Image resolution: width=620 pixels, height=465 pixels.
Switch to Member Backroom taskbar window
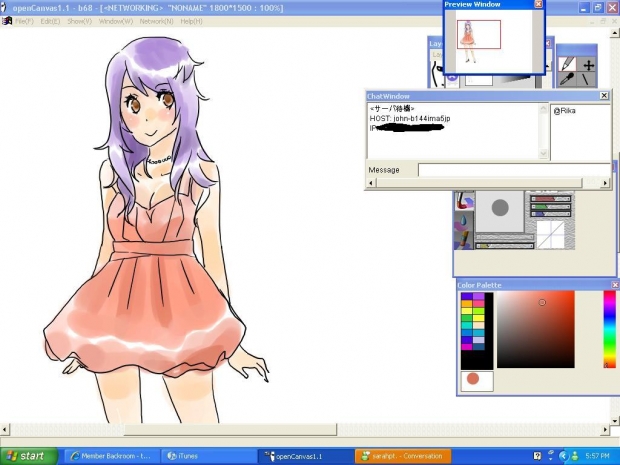click(x=112, y=455)
